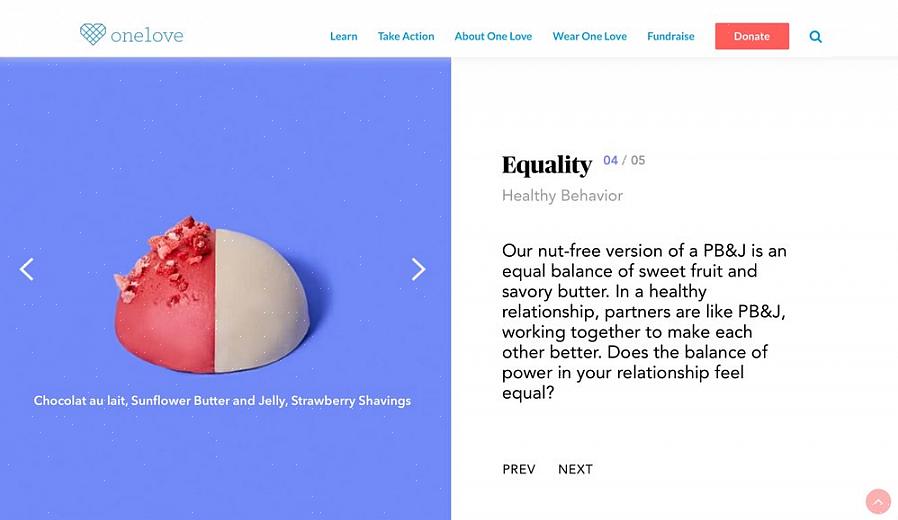Click the left arrow on the slide image
Screen dimensions: 898x520
click(x=27, y=269)
